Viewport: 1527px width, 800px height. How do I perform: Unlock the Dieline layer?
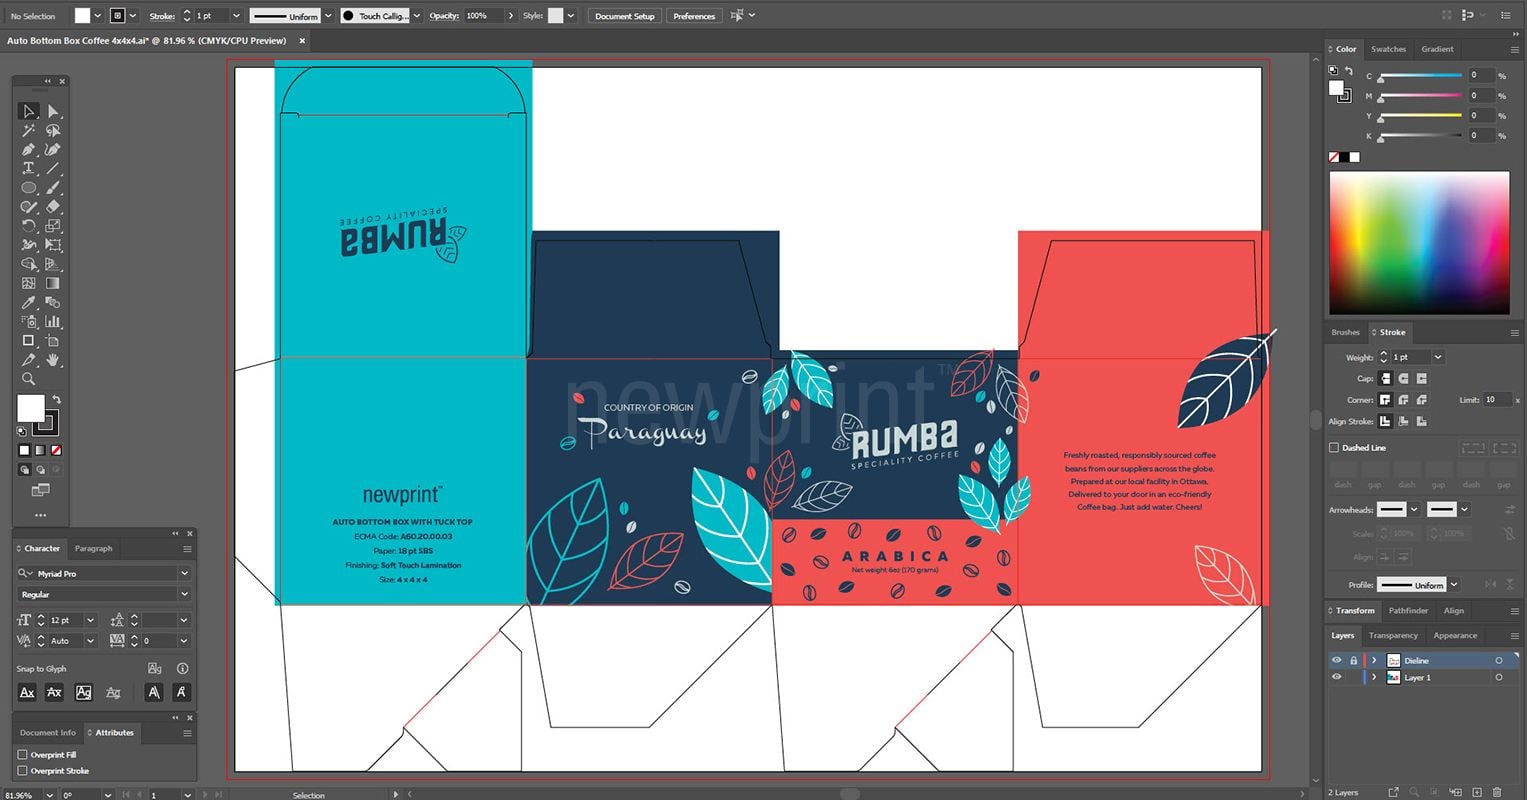1354,660
